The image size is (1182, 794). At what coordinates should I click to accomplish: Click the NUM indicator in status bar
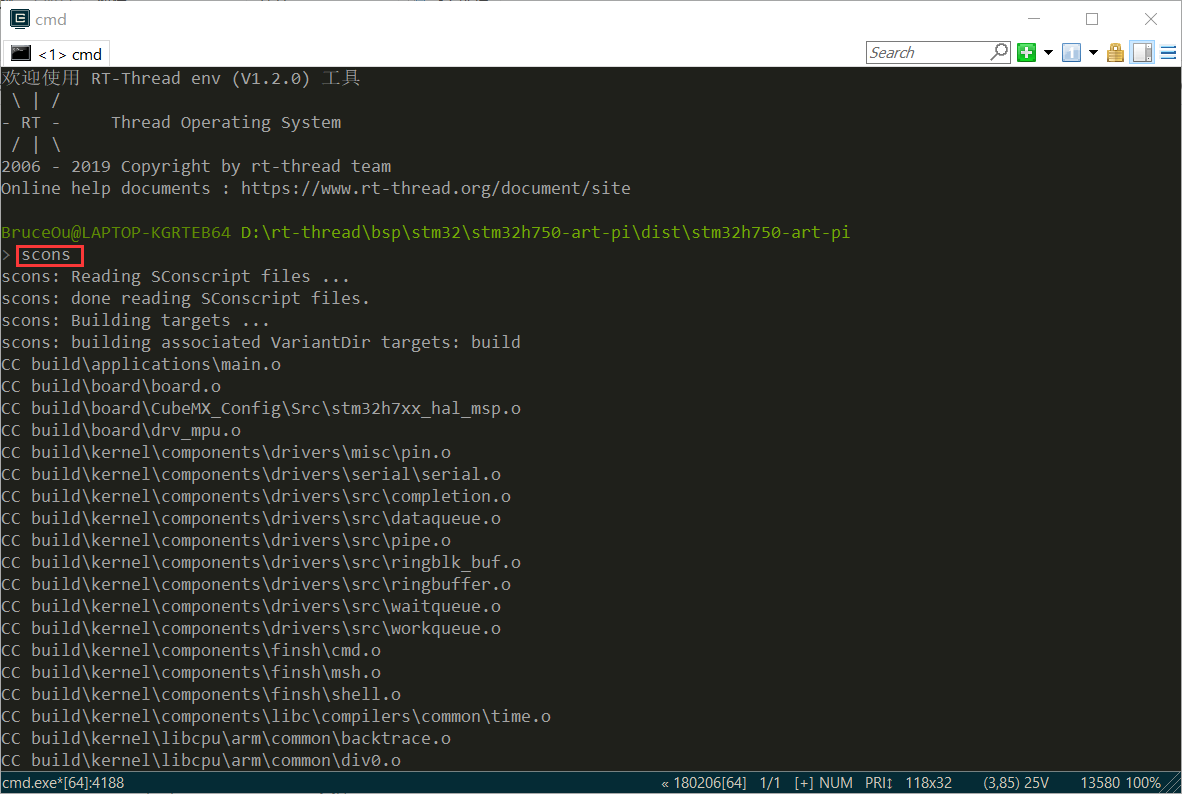tap(836, 783)
